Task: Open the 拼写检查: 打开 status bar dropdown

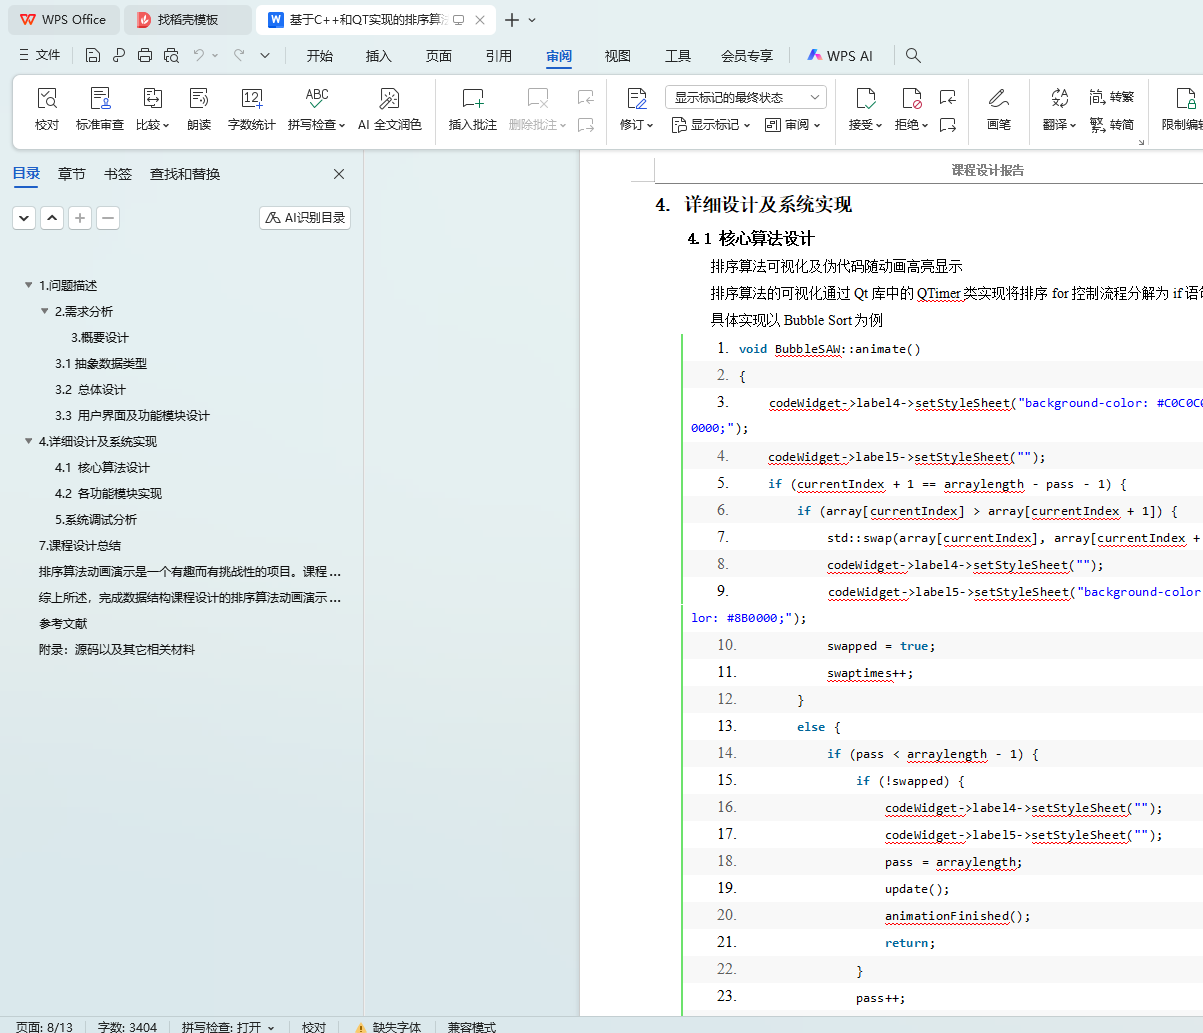Action: point(228,1027)
